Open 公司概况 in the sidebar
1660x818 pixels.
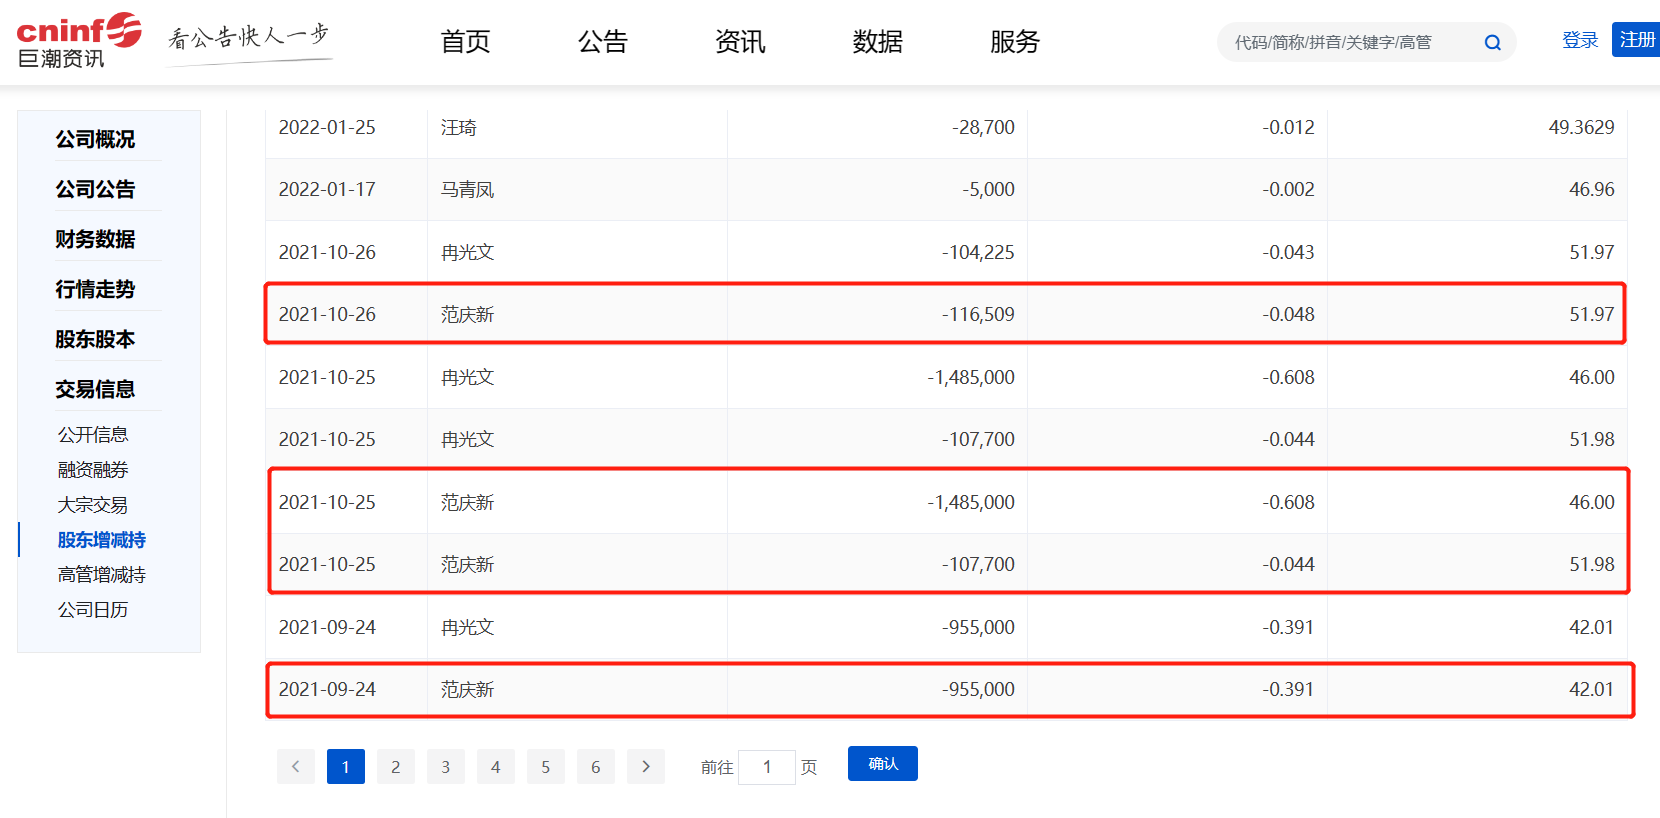click(95, 139)
